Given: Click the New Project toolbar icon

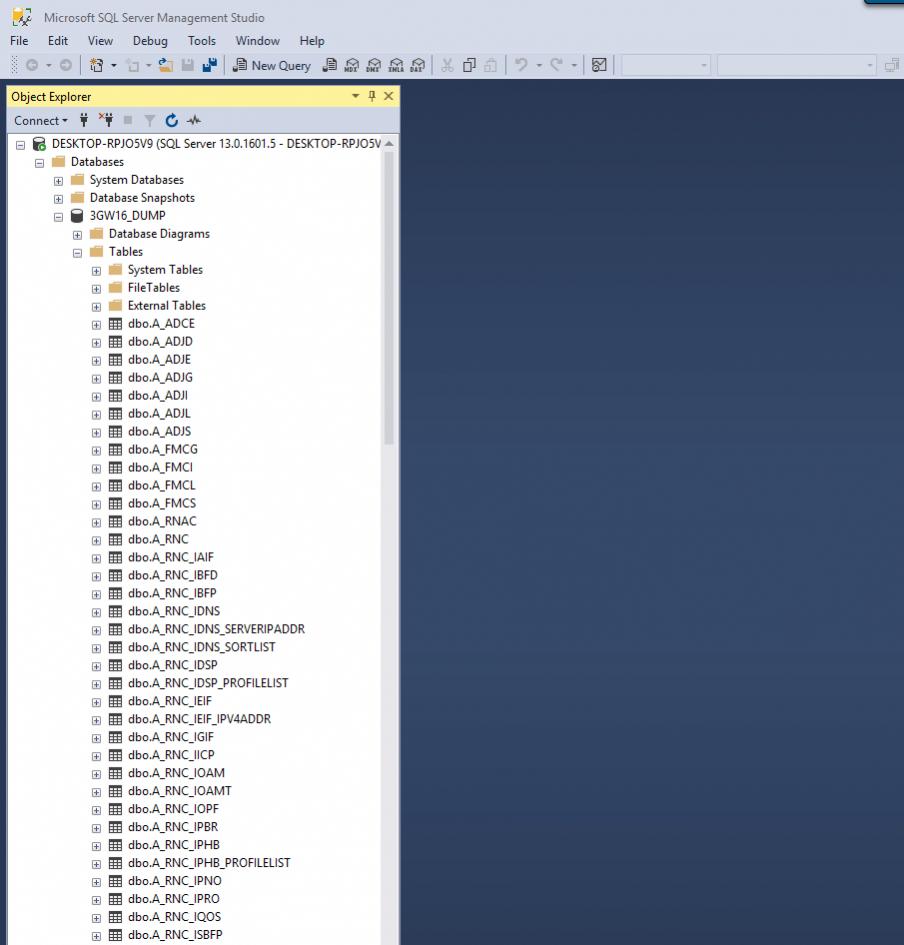Looking at the screenshot, I should click(96, 65).
